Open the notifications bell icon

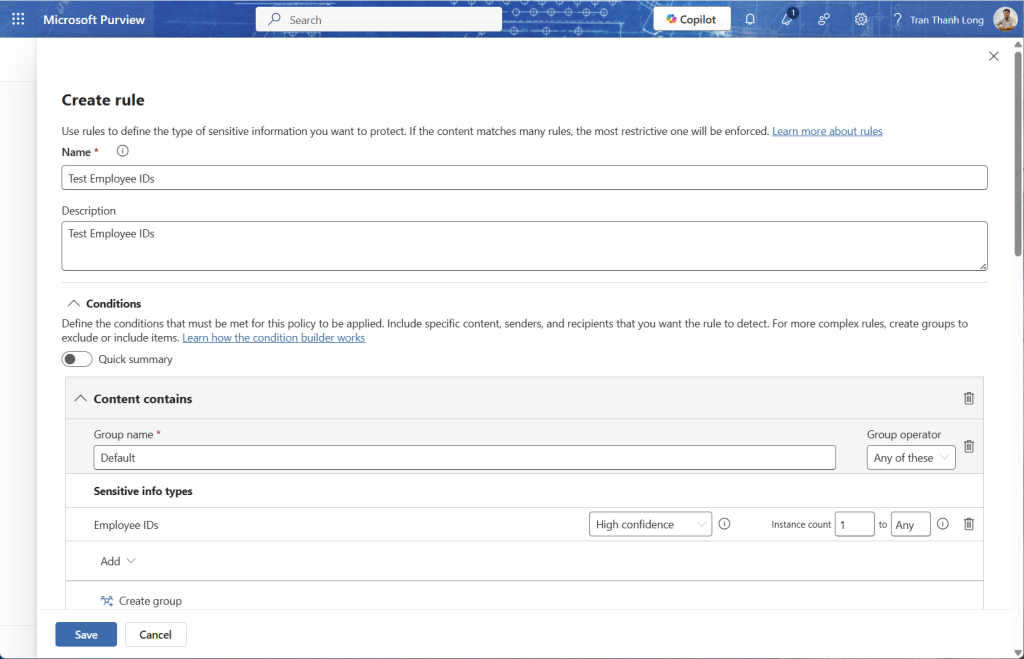[750, 19]
